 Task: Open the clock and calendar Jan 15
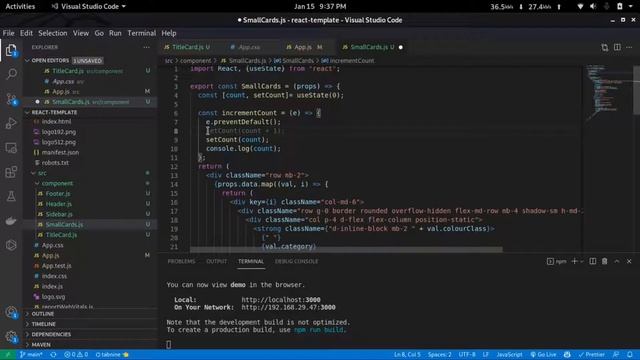[320, 7]
